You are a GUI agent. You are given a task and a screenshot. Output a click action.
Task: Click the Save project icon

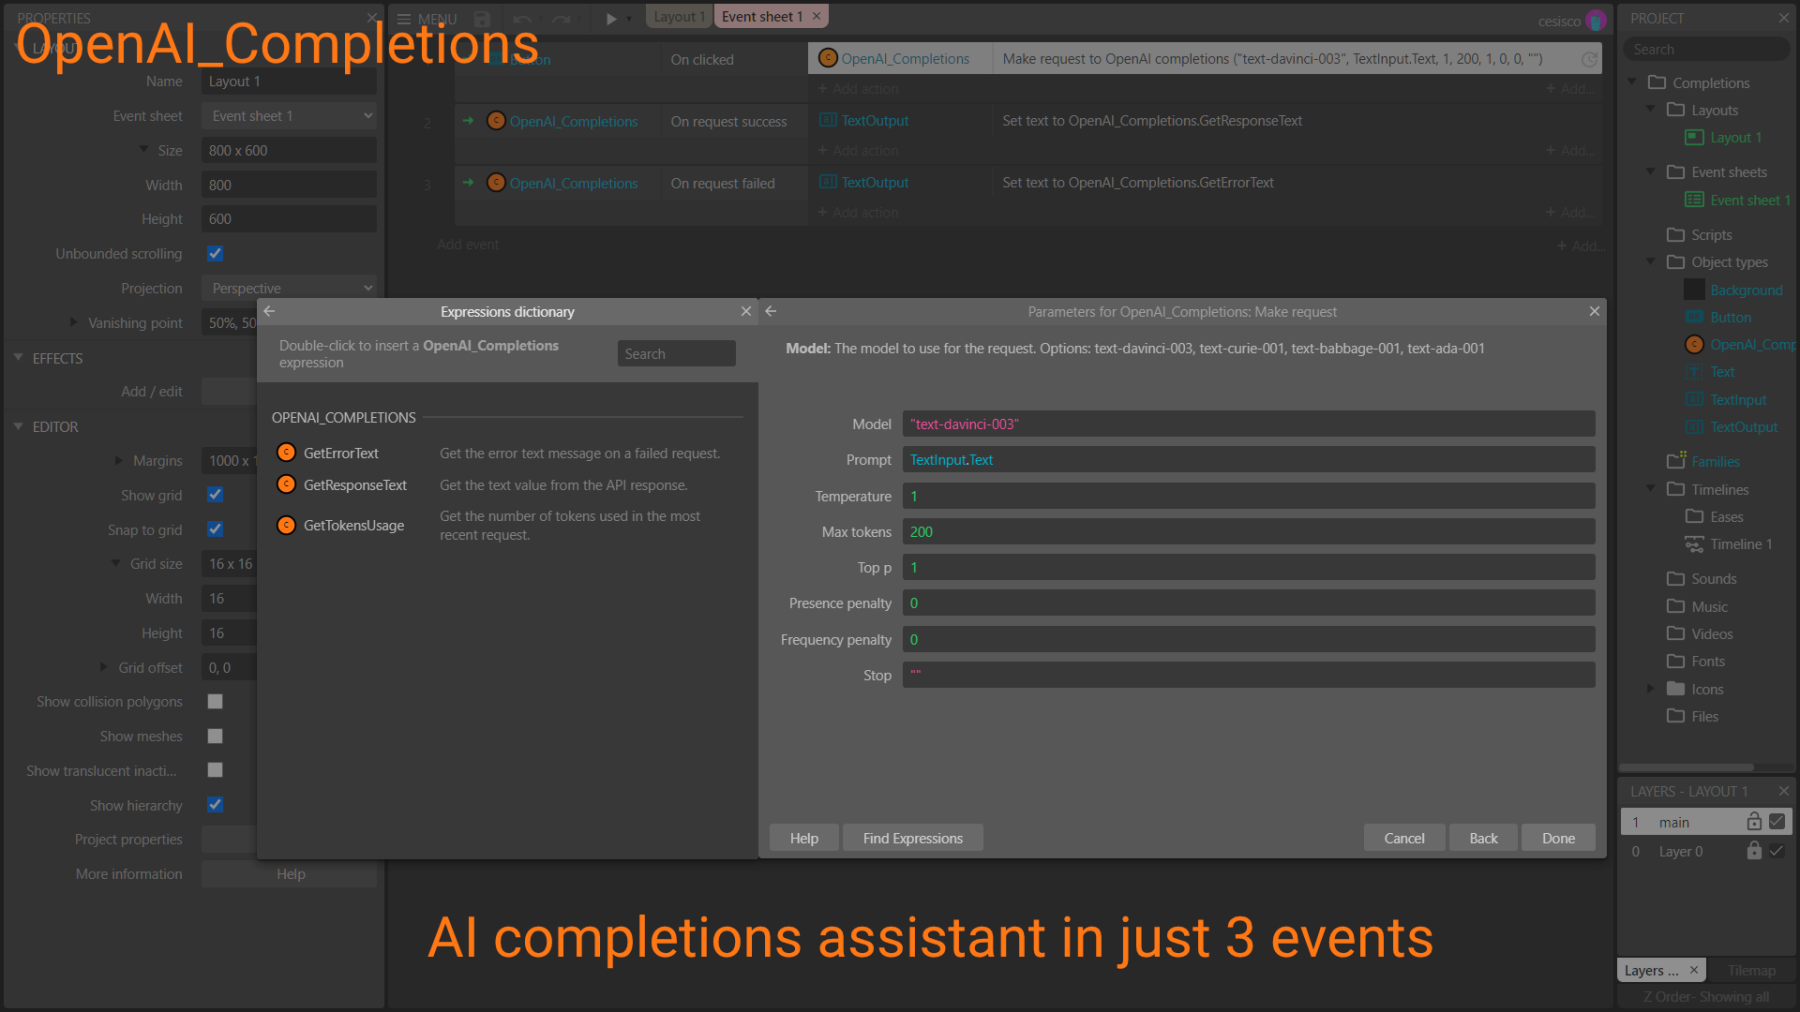(x=481, y=17)
